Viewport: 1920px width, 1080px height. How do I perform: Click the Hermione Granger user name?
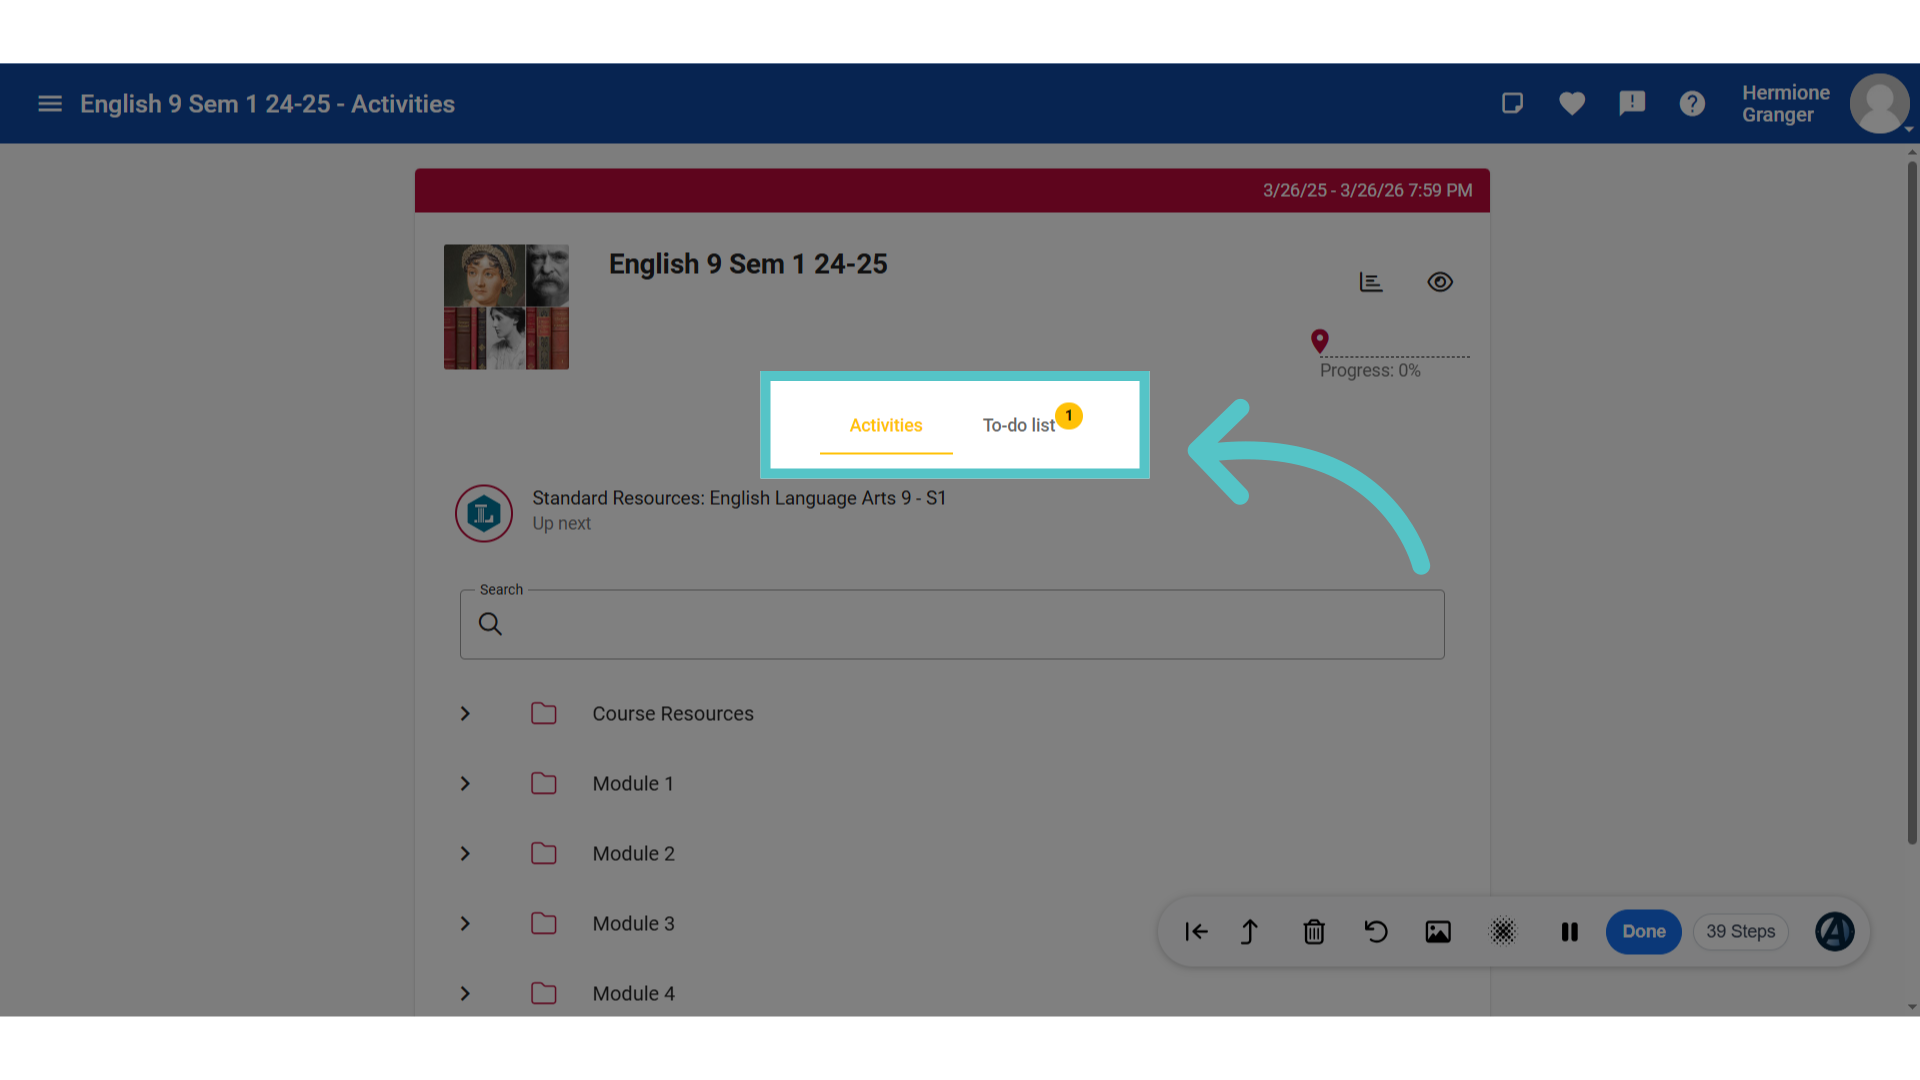[x=1786, y=104]
